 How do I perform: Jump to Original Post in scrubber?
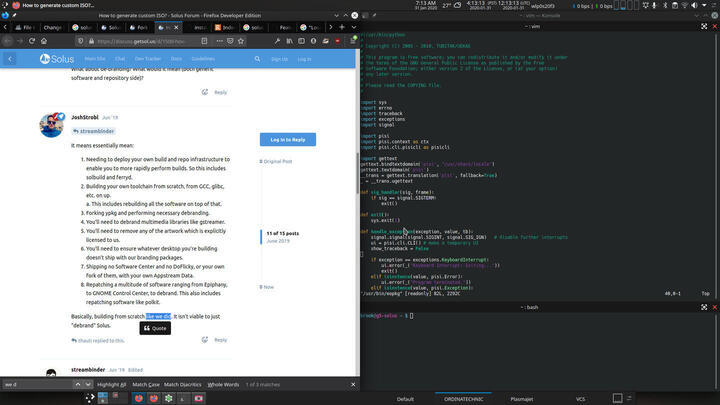click(276, 162)
